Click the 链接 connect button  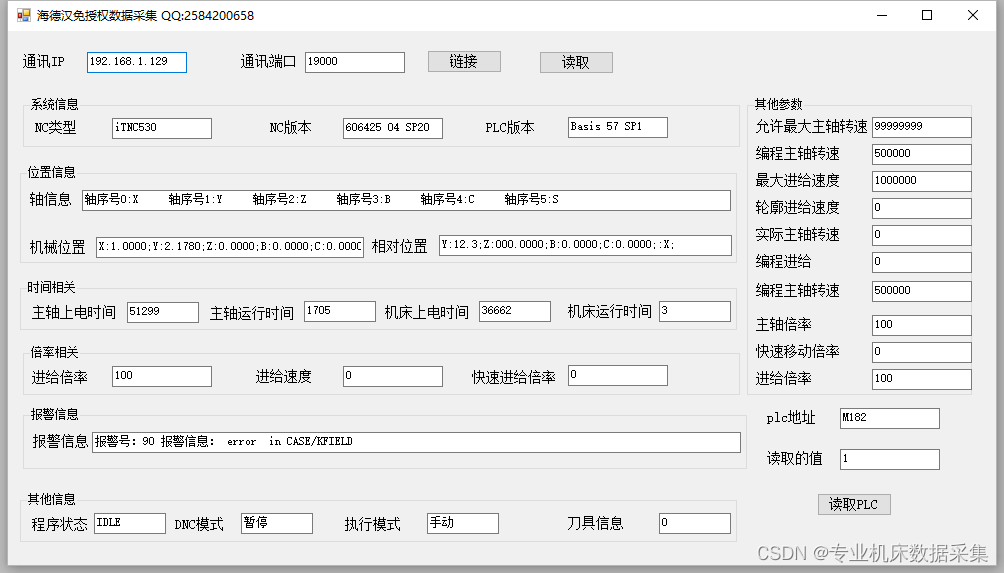click(x=463, y=62)
